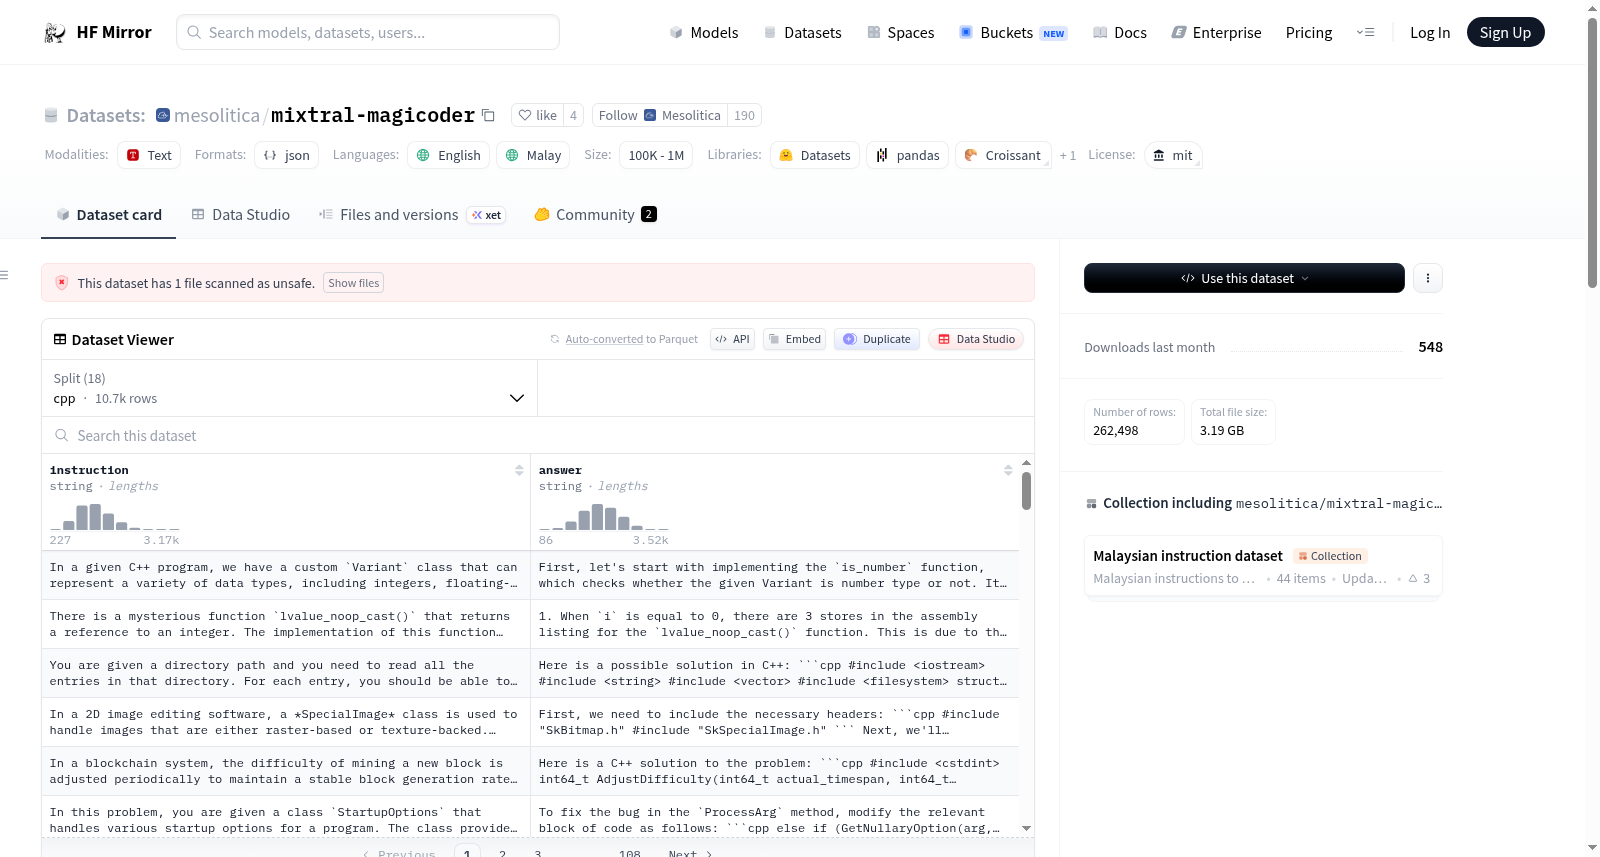The image size is (1600, 857).
Task: Select the json format tag
Action: coord(286,155)
